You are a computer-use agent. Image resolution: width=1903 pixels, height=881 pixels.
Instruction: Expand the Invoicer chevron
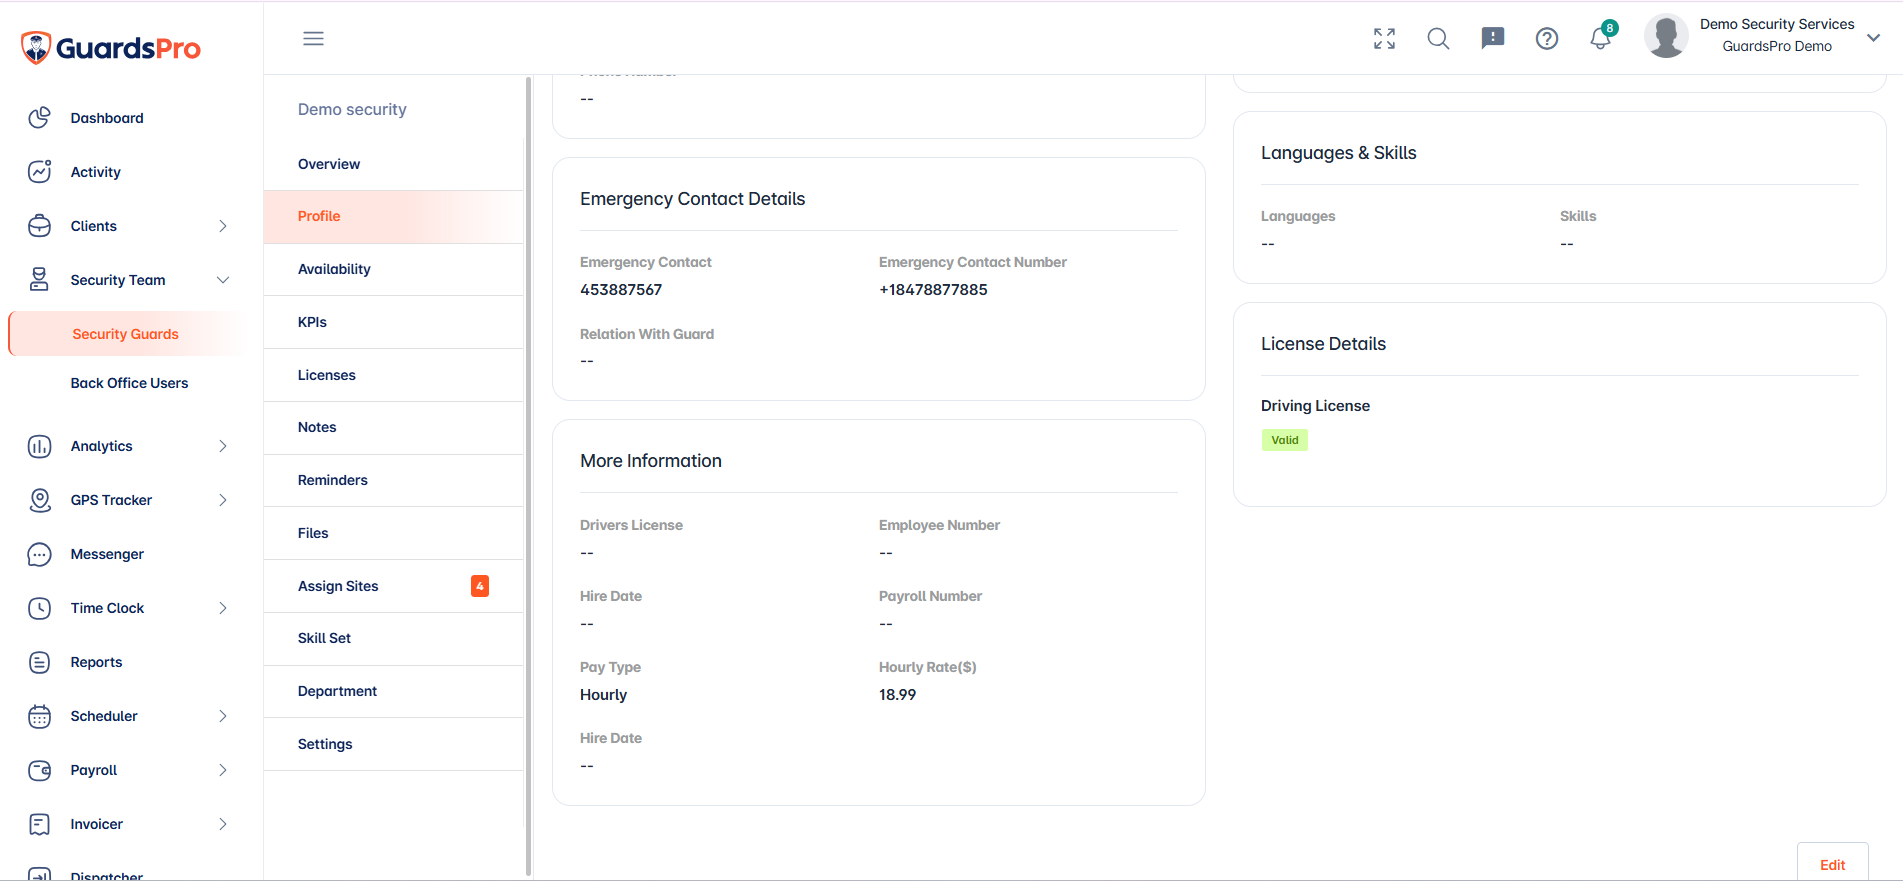tap(223, 824)
